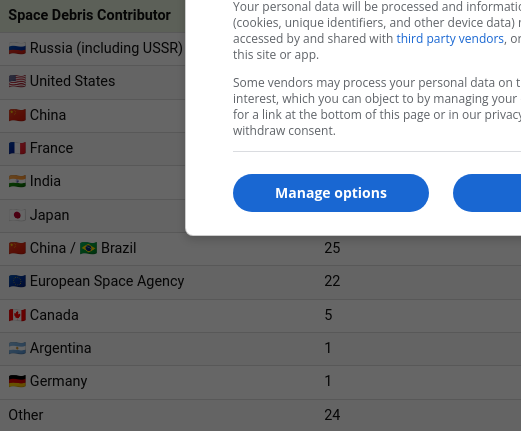This screenshot has width=521, height=431.
Task: Click the Russia flag icon
Action: [x=17, y=49]
